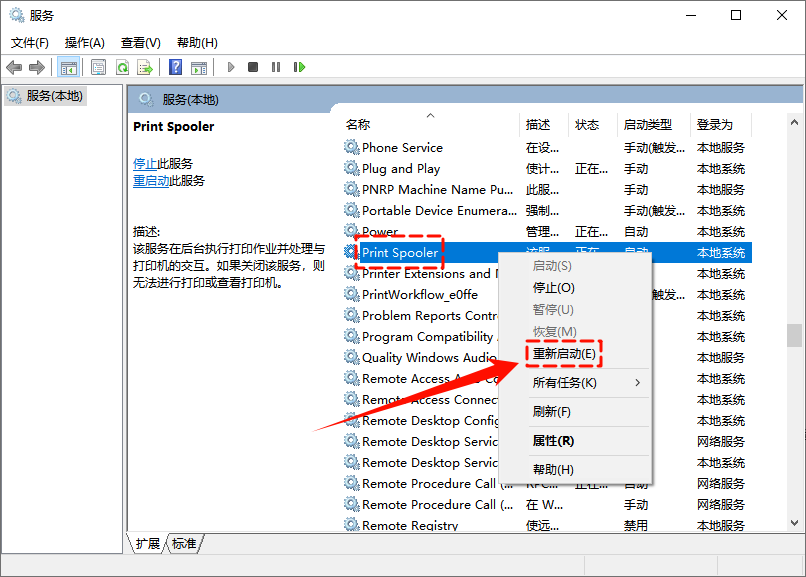The width and height of the screenshot is (806, 577).
Task: Sort by the 启动类型 column header
Action: 648,125
